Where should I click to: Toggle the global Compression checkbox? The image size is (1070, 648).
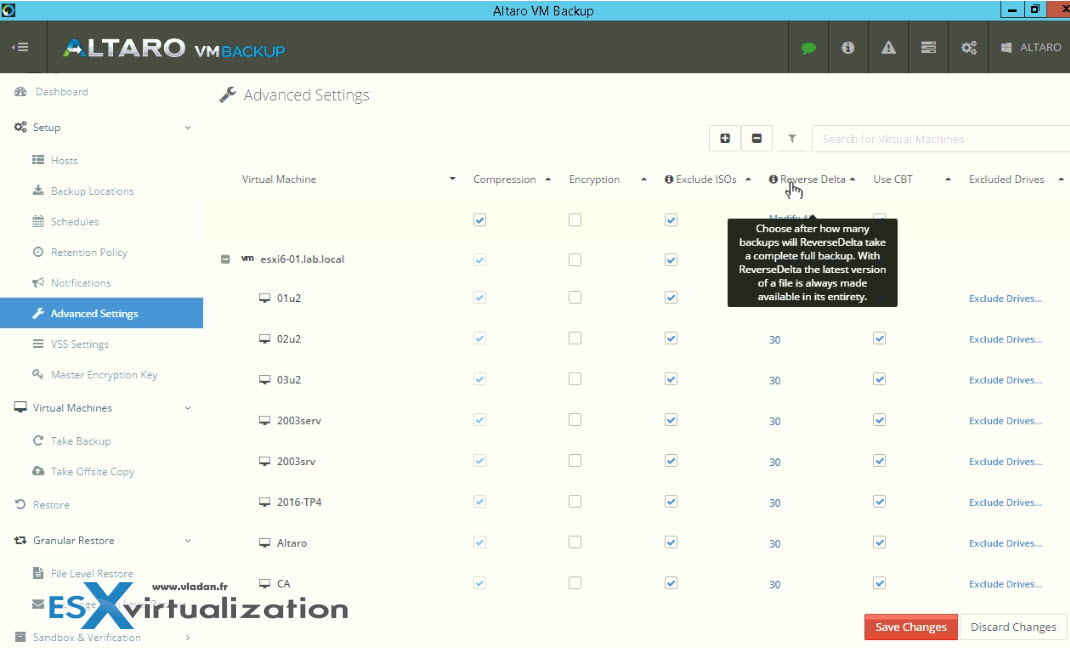click(x=480, y=220)
